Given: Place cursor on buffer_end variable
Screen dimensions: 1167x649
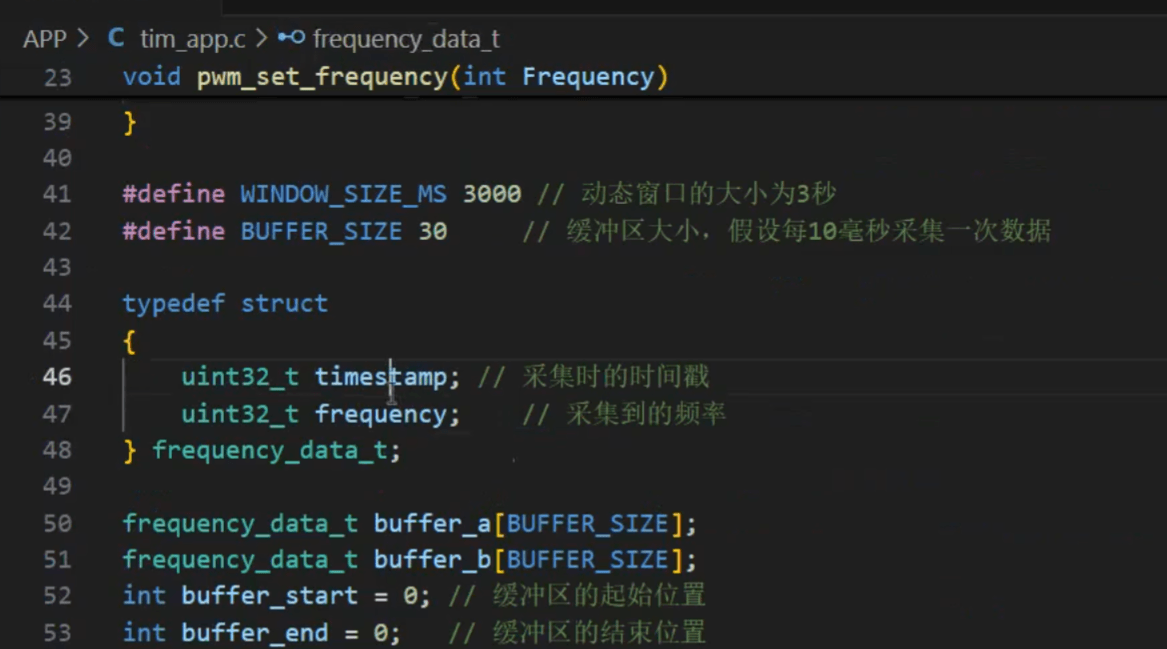Looking at the screenshot, I should (254, 633).
